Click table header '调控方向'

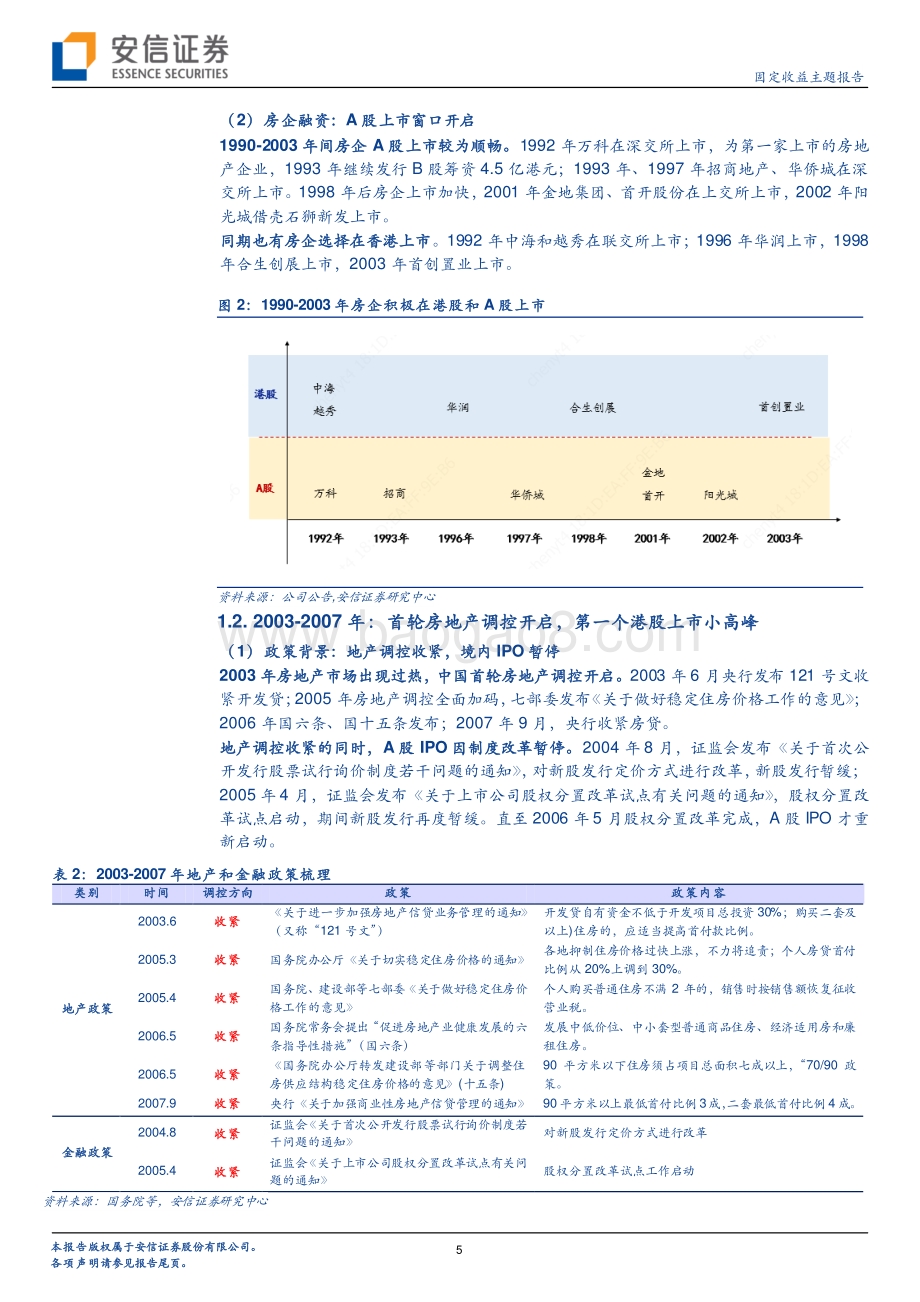[x=228, y=893]
